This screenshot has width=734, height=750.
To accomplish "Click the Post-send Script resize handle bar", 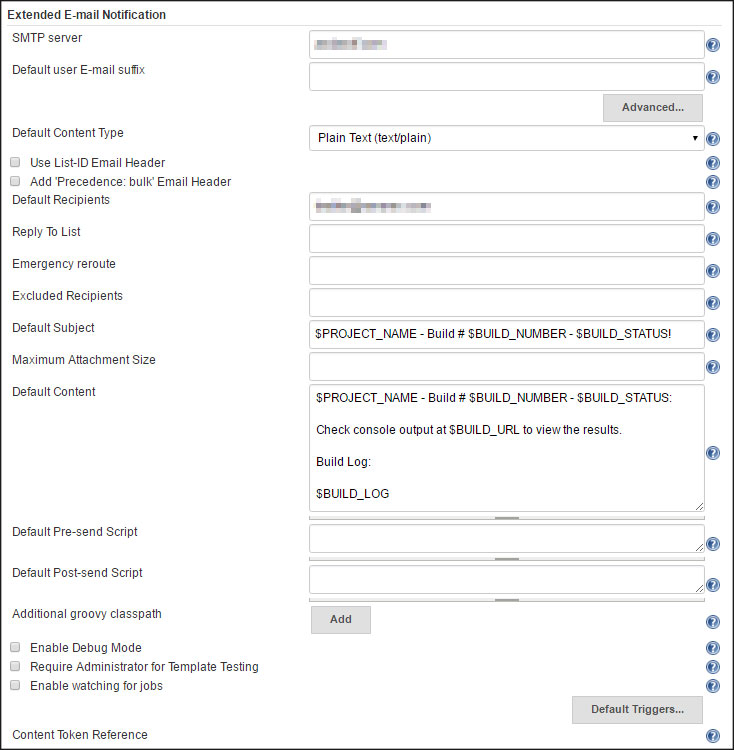I will (506, 600).
